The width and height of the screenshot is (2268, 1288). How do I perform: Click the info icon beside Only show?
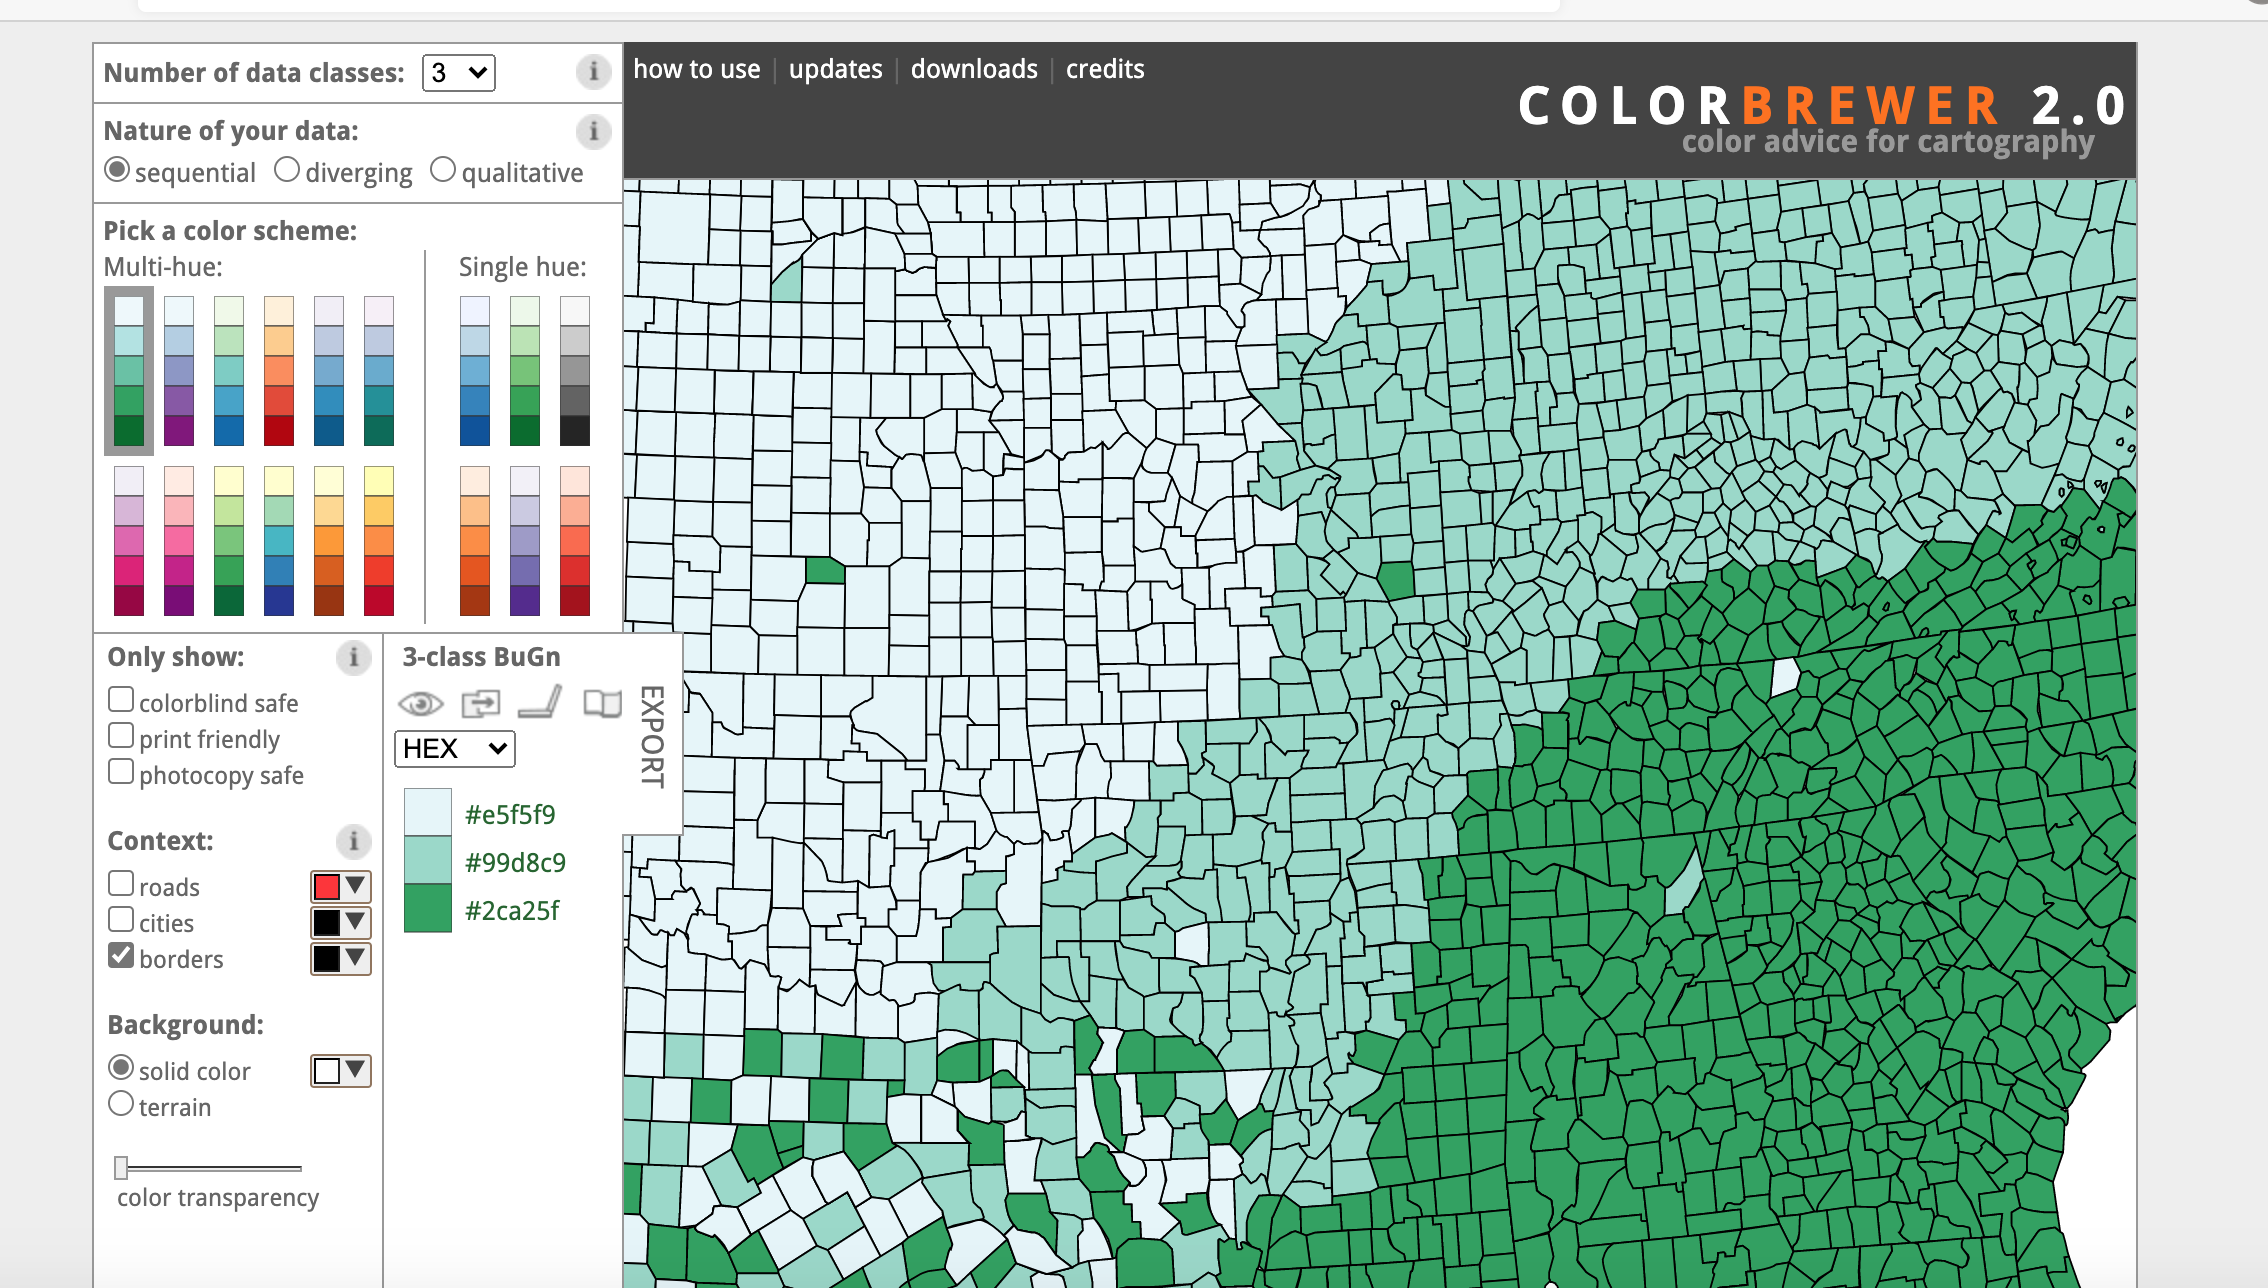[x=353, y=657]
